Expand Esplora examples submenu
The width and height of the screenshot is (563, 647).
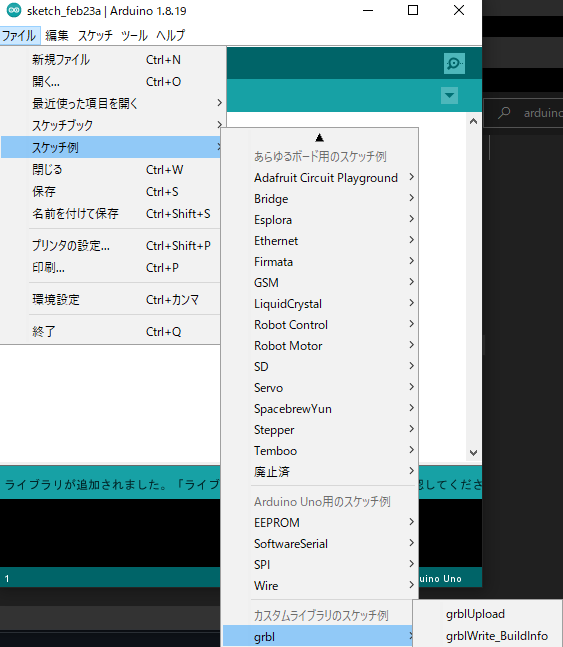[x=320, y=220]
